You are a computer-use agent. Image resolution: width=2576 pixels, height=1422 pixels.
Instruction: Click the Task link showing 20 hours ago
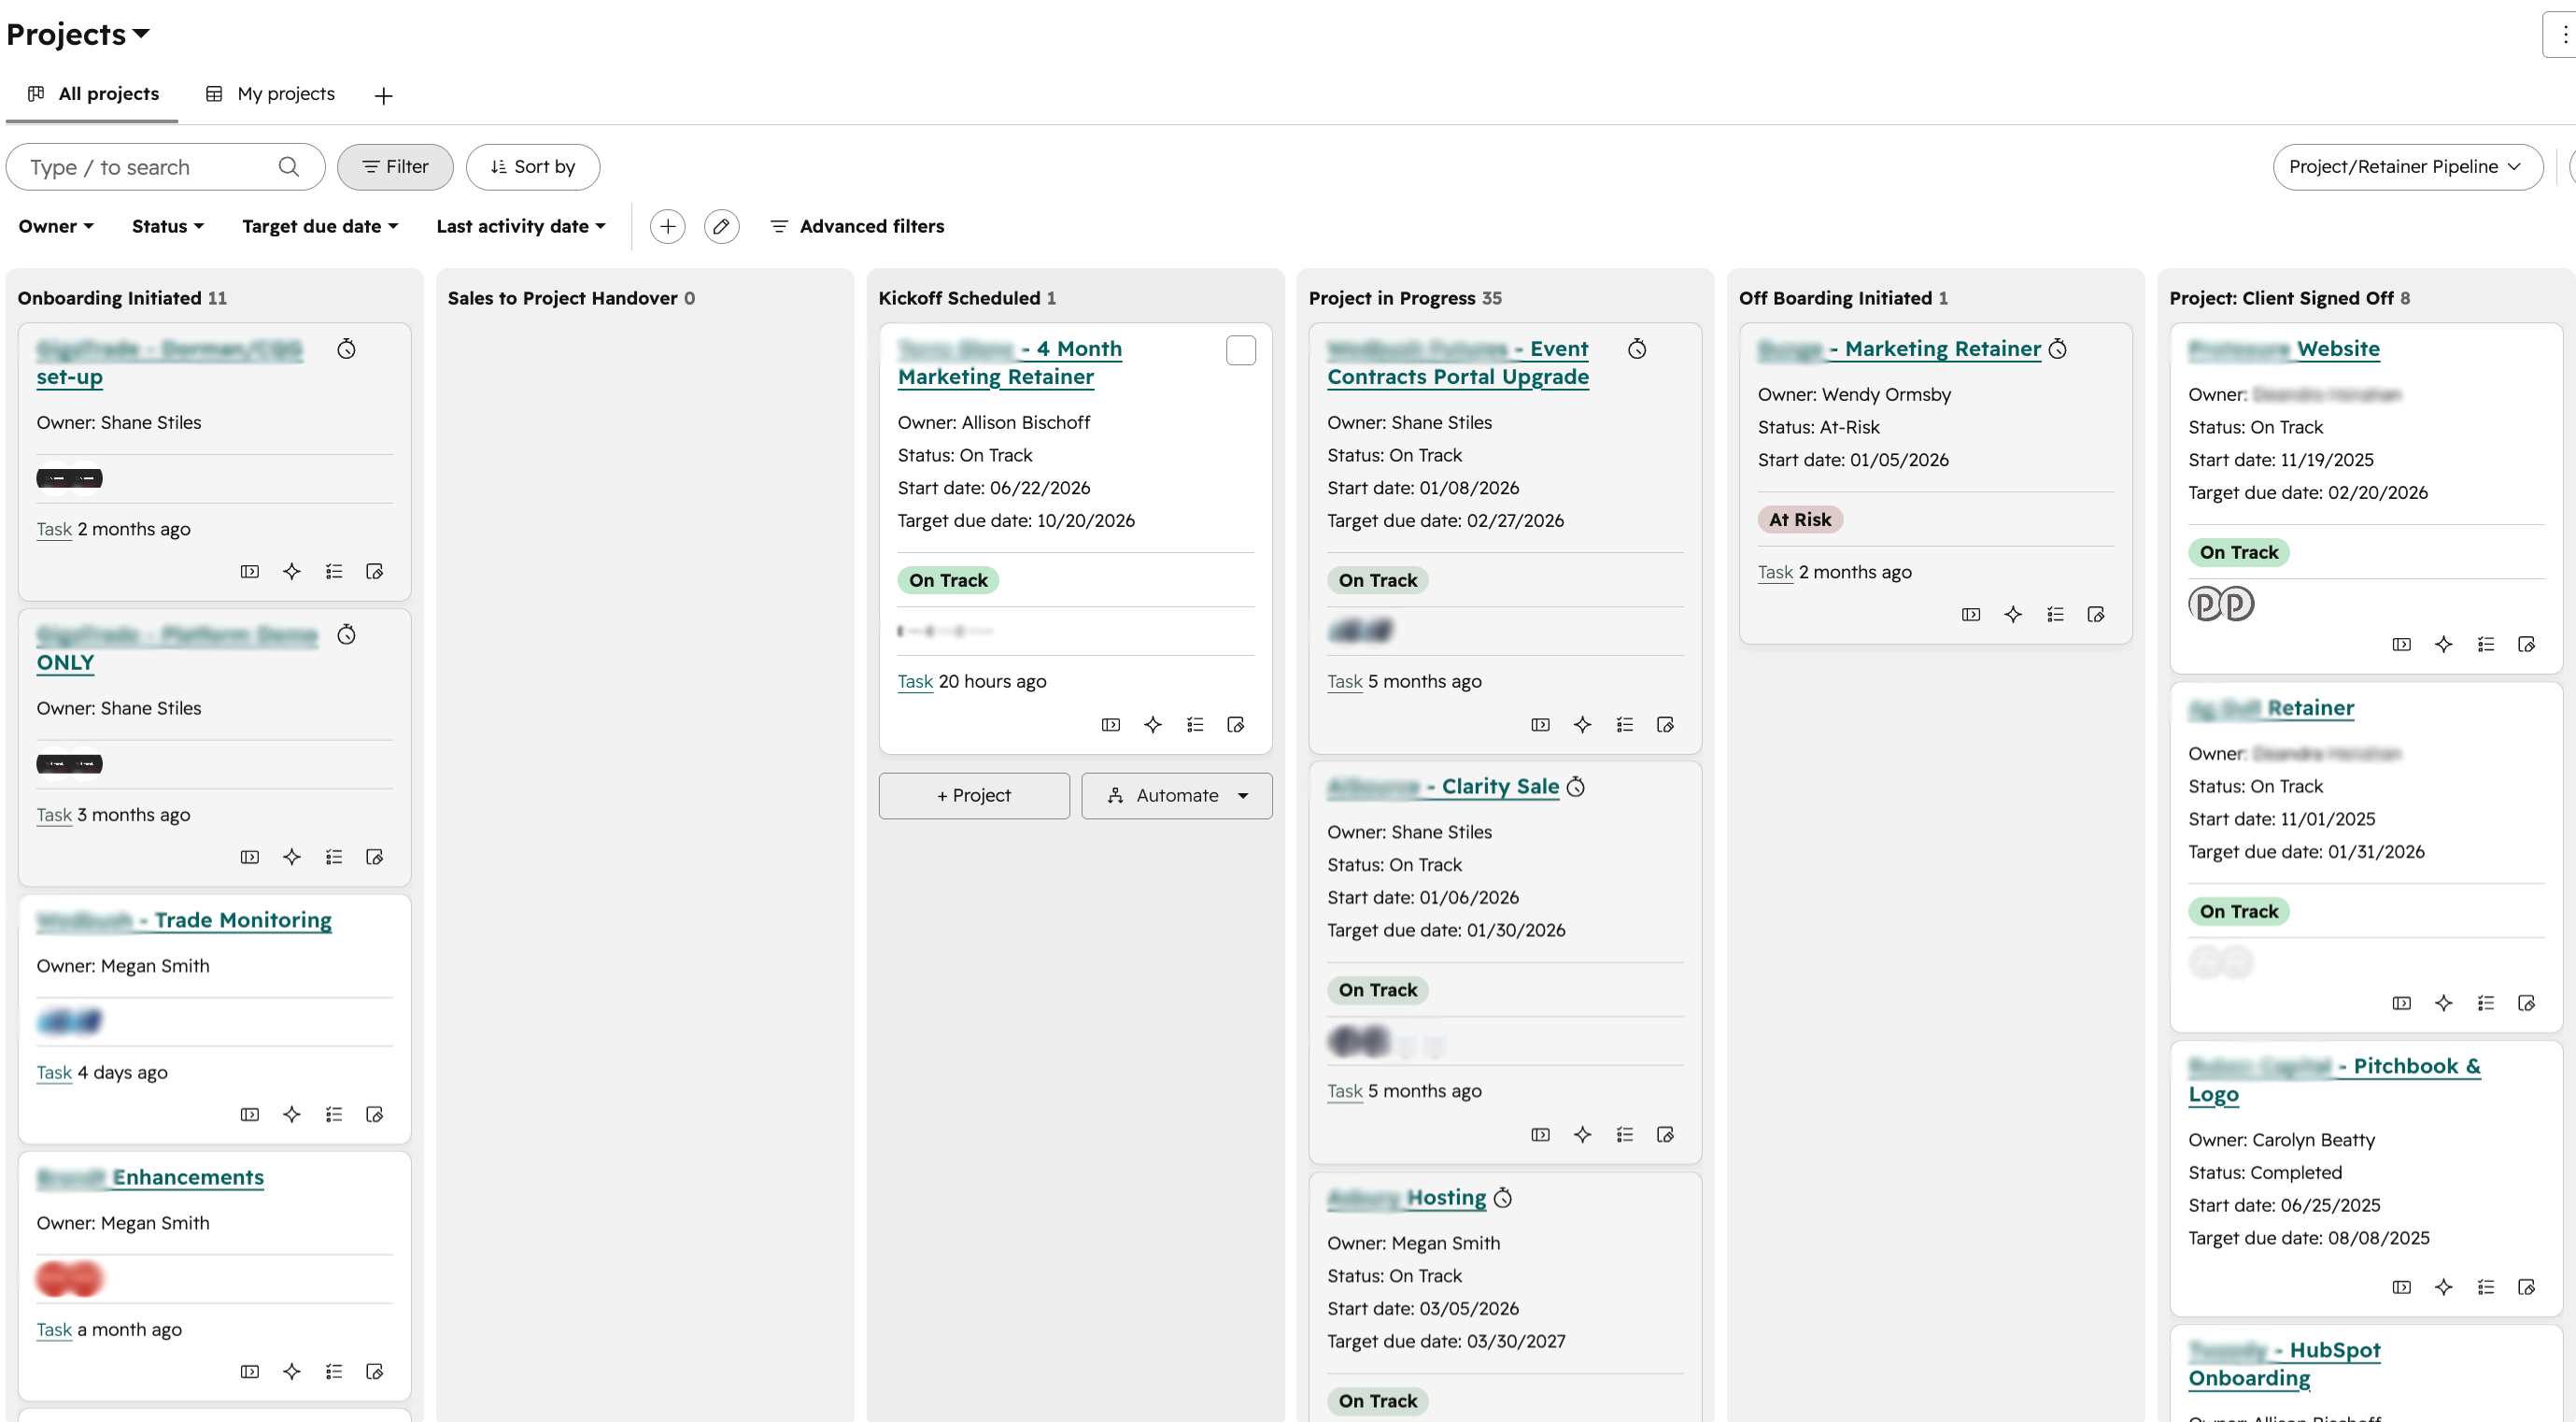[x=915, y=681]
